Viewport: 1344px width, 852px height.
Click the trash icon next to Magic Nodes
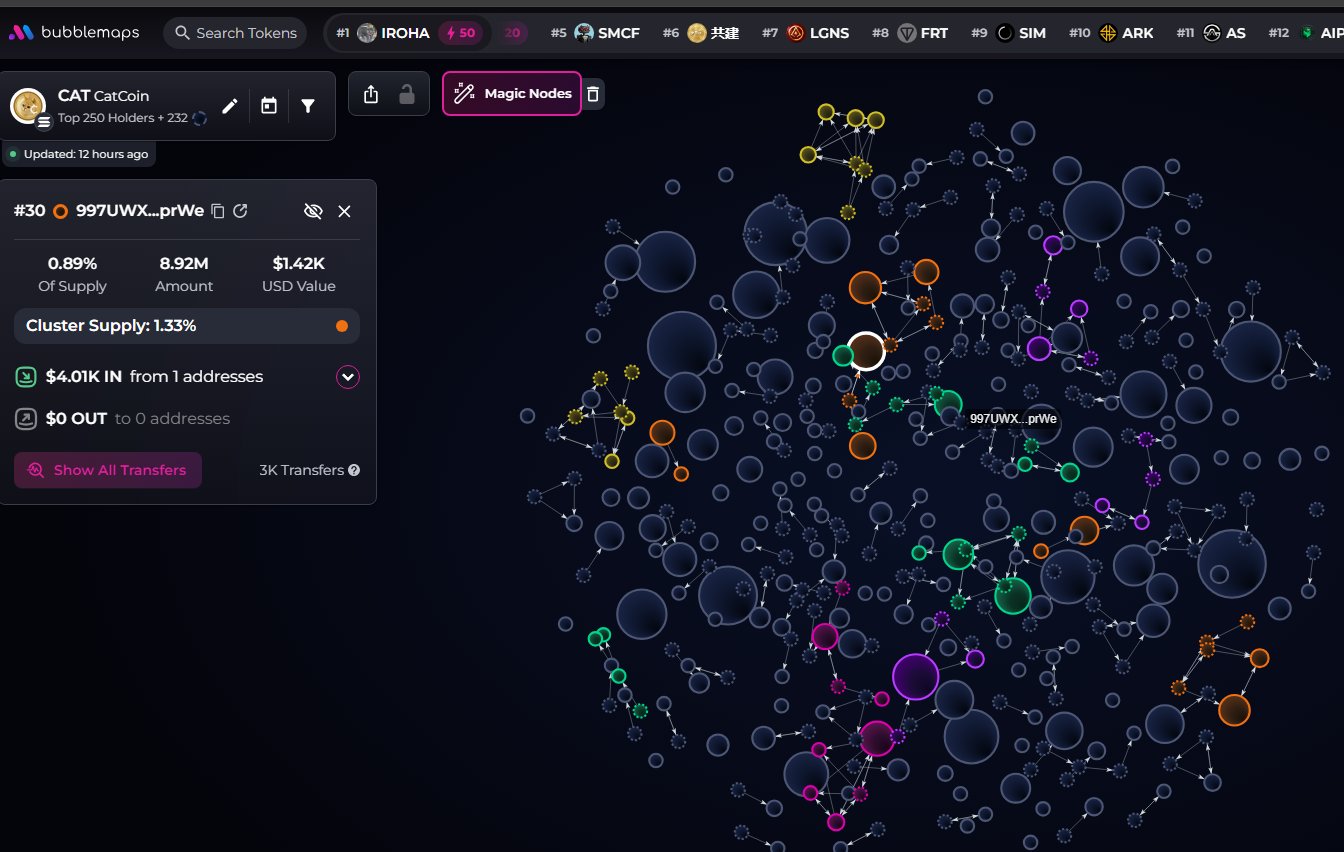tap(593, 94)
